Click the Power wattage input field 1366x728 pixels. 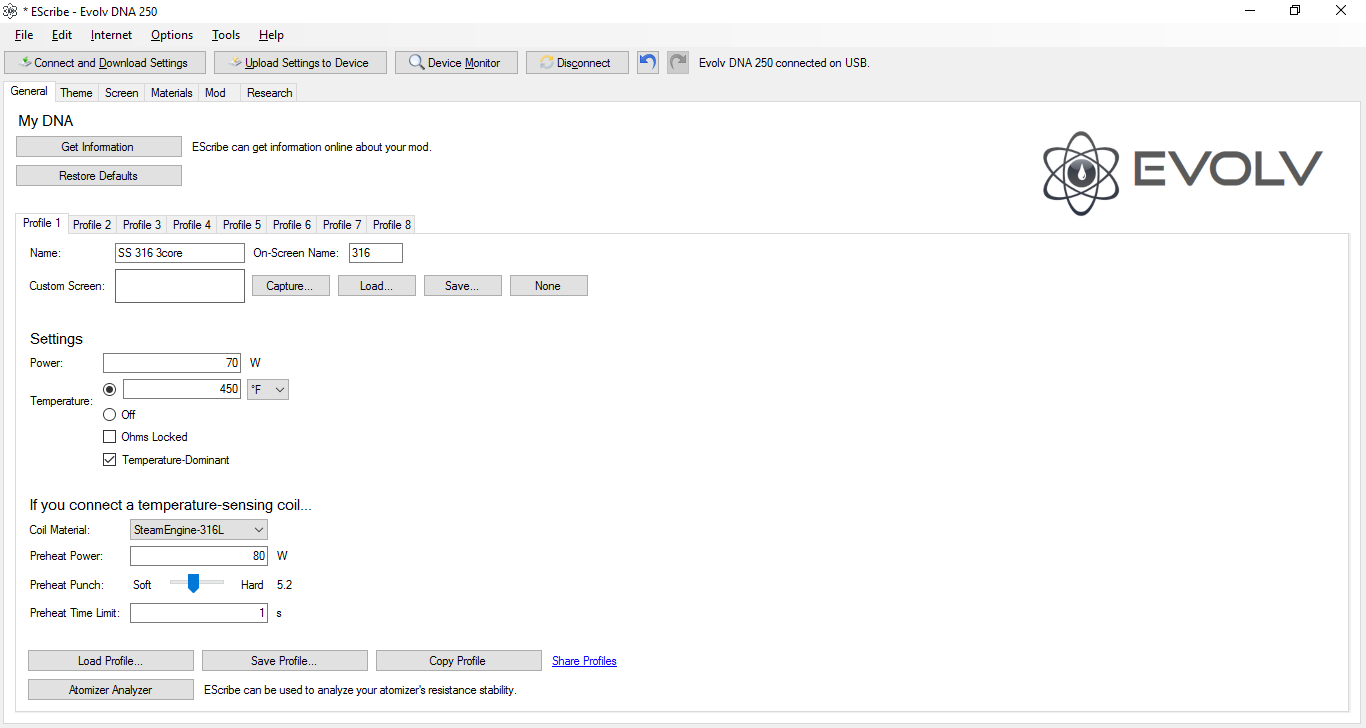pyautogui.click(x=172, y=363)
